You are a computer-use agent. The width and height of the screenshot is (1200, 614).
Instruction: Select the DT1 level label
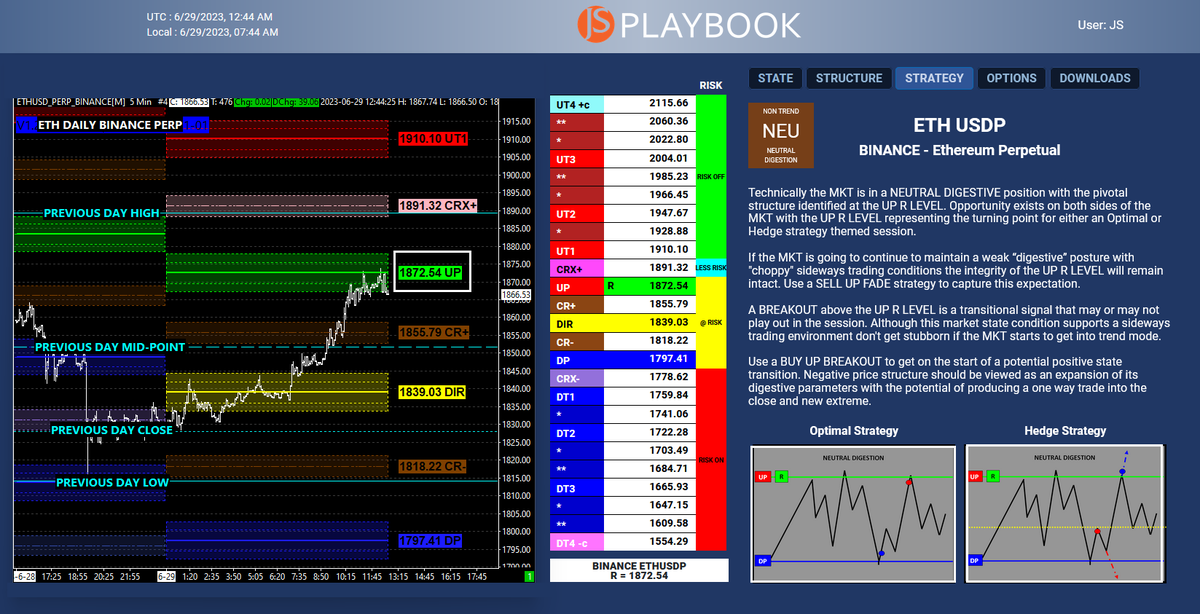578,395
